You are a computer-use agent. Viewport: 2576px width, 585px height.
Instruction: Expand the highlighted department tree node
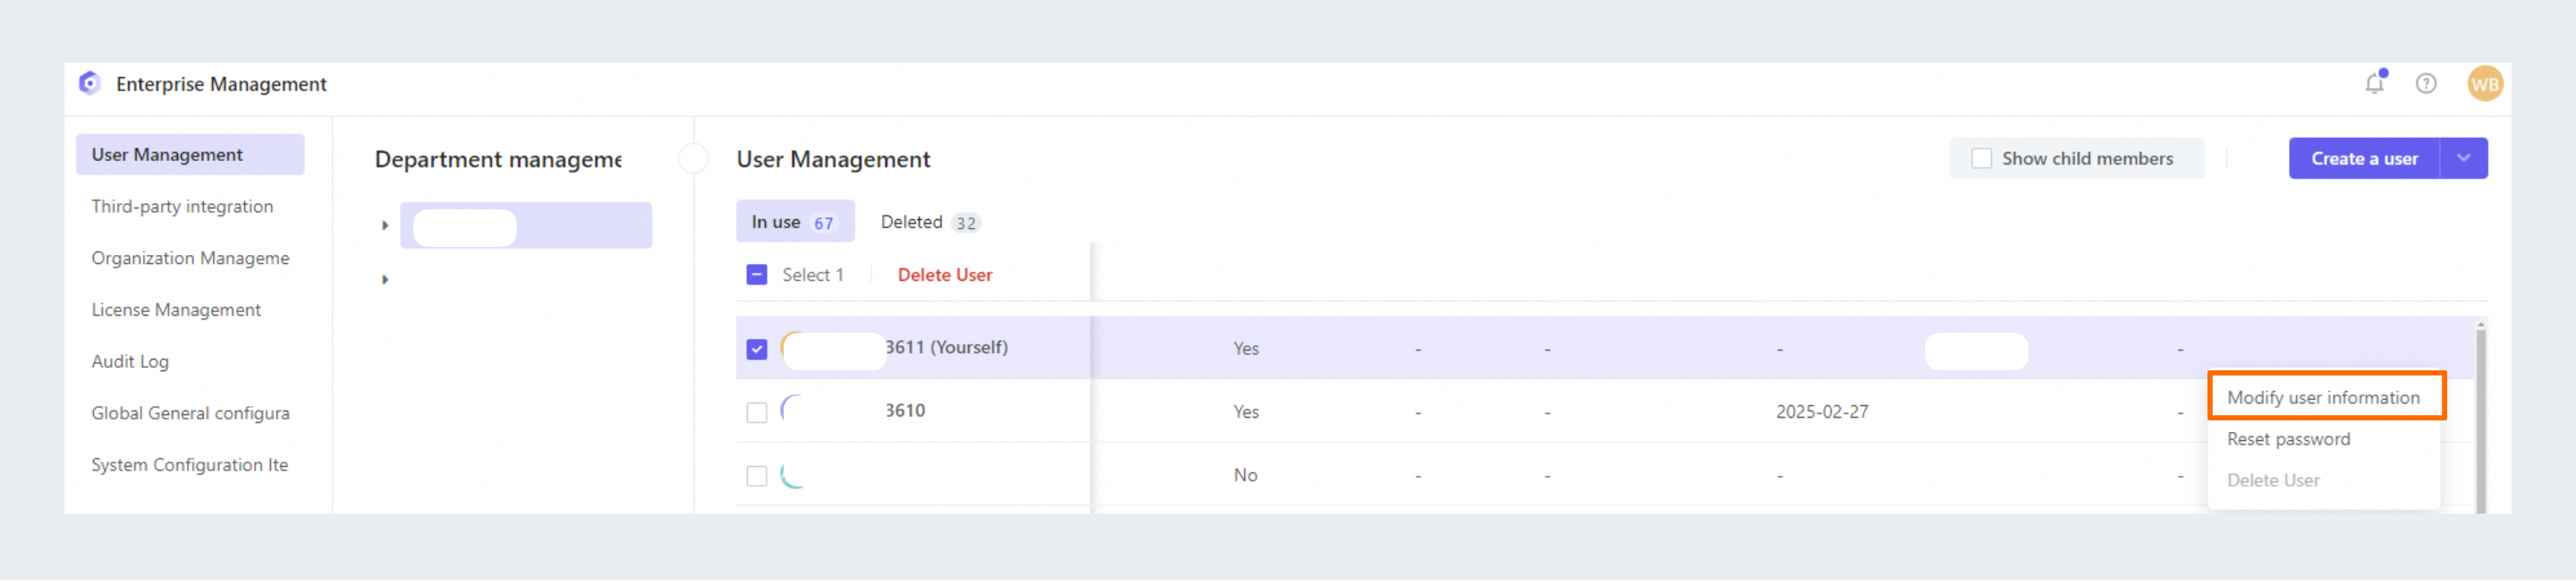385,227
